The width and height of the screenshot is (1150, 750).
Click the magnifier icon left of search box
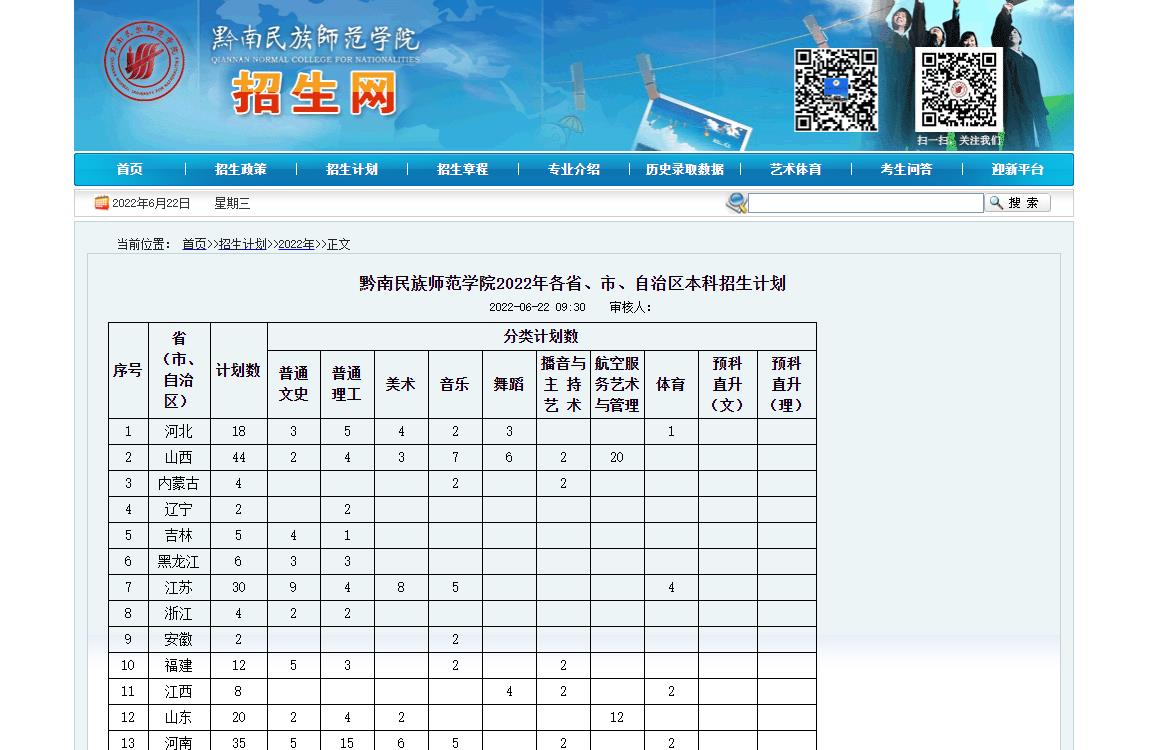pos(736,202)
